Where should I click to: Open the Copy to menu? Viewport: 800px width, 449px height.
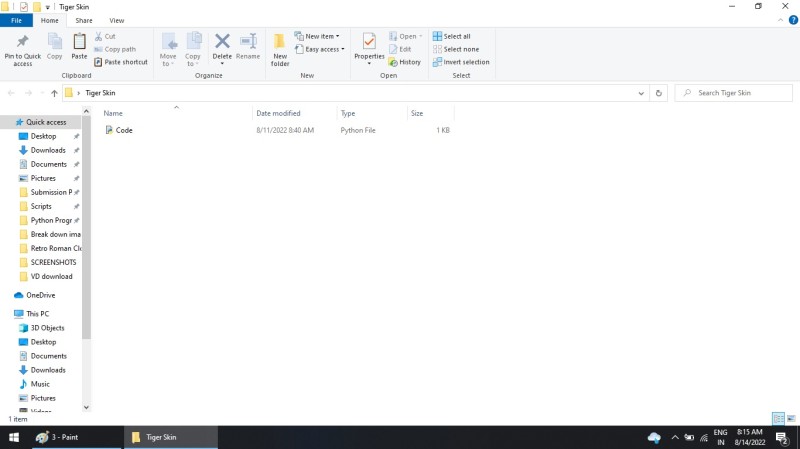tap(193, 49)
